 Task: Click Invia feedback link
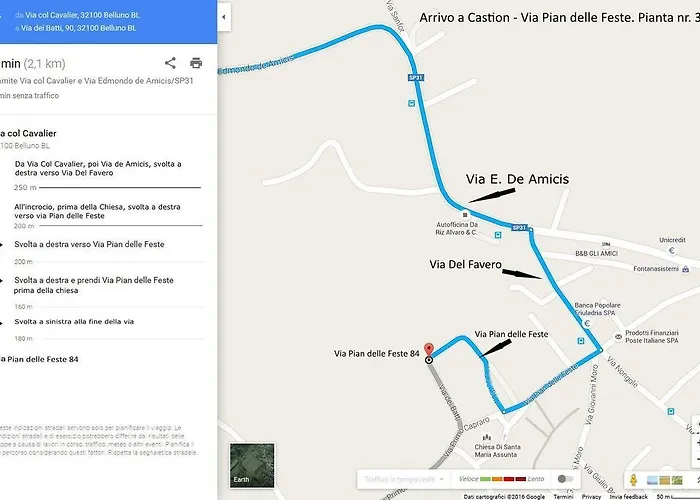tap(628, 496)
